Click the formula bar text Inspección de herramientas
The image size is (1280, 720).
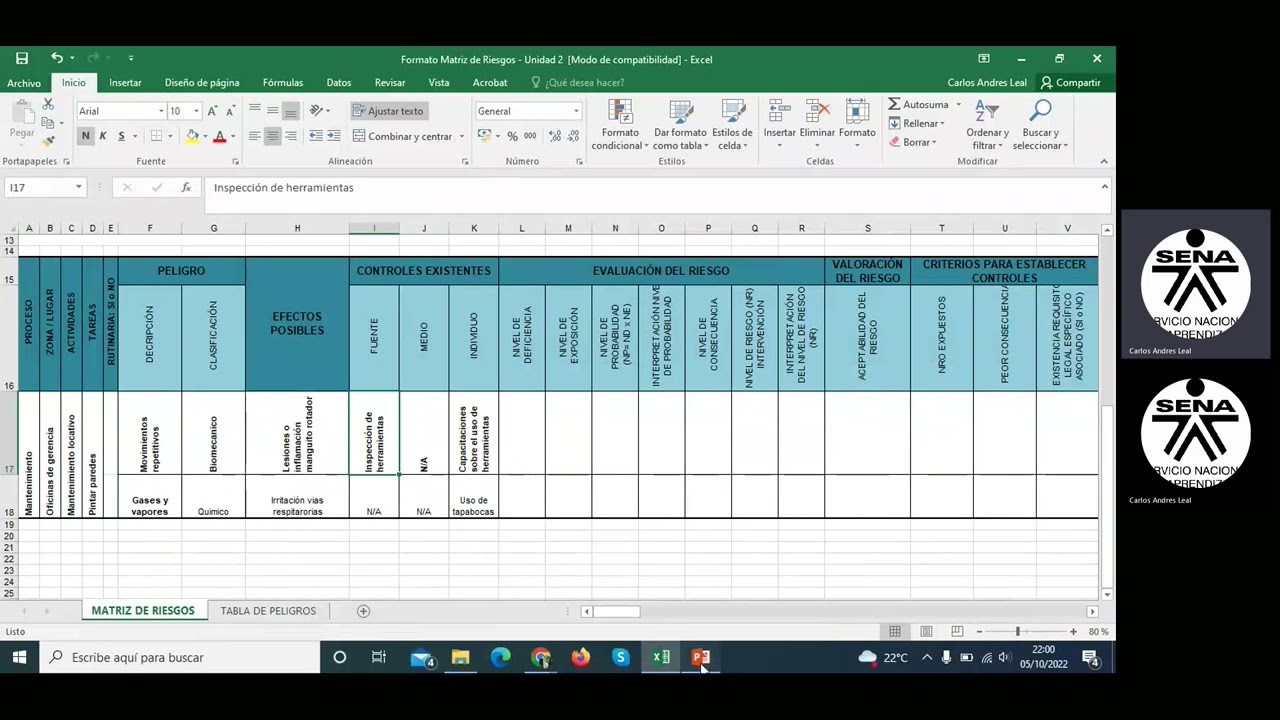point(283,187)
